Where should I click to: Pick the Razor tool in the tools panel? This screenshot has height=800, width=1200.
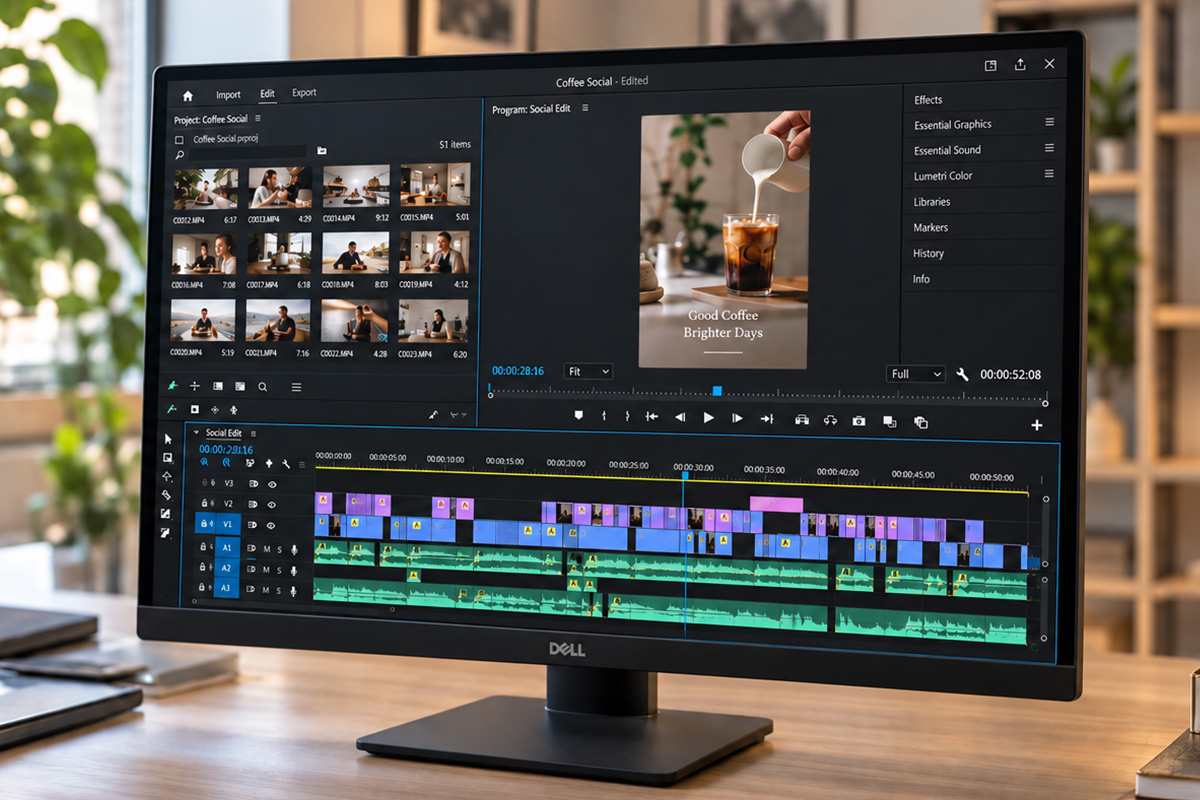click(167, 495)
